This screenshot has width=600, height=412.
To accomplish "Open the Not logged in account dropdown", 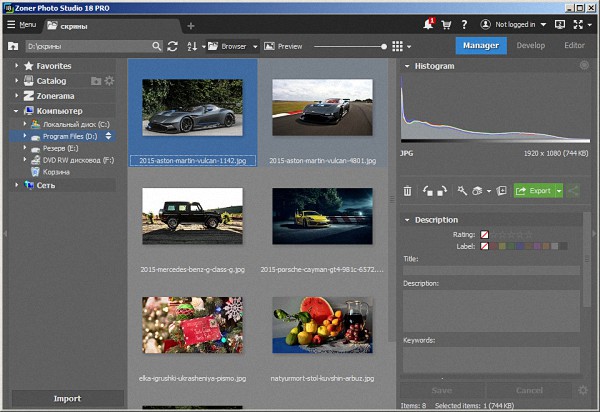I will pos(513,24).
